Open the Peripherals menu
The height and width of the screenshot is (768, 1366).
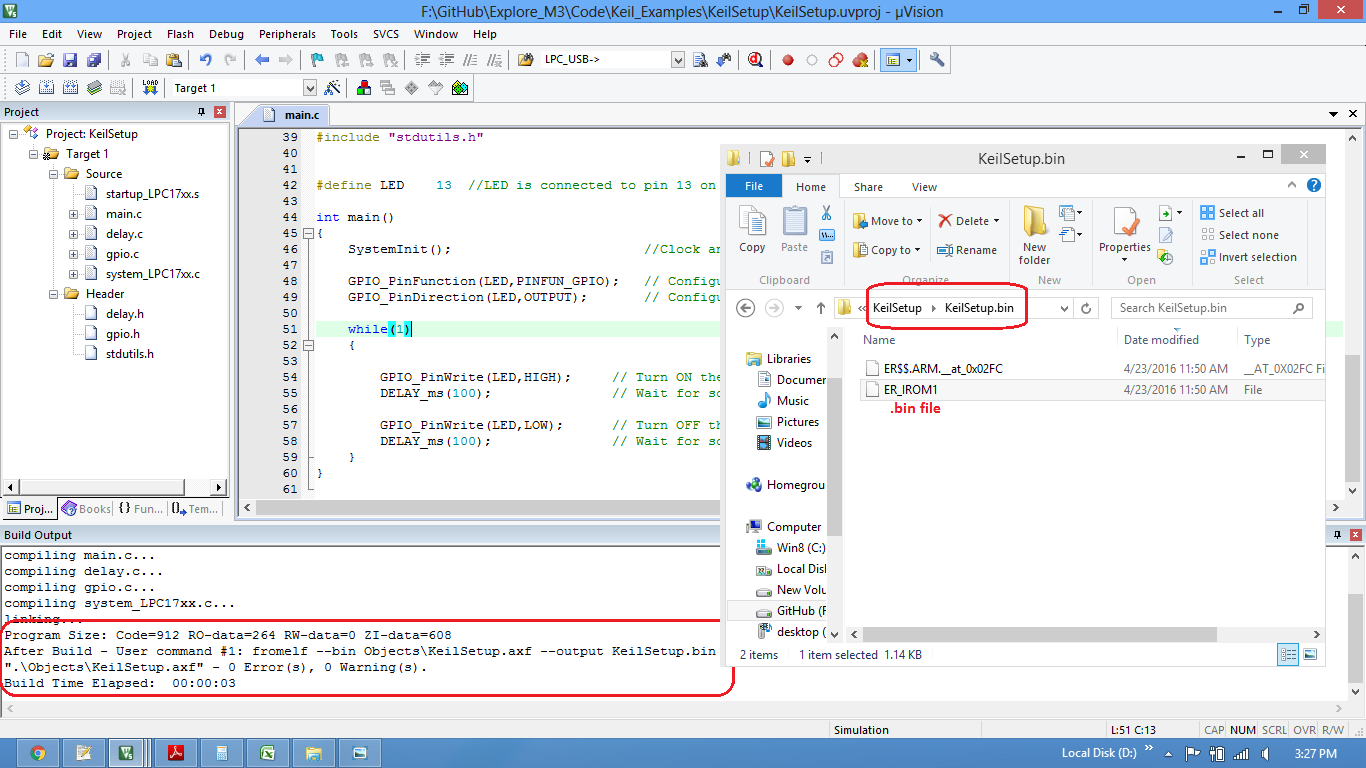287,34
